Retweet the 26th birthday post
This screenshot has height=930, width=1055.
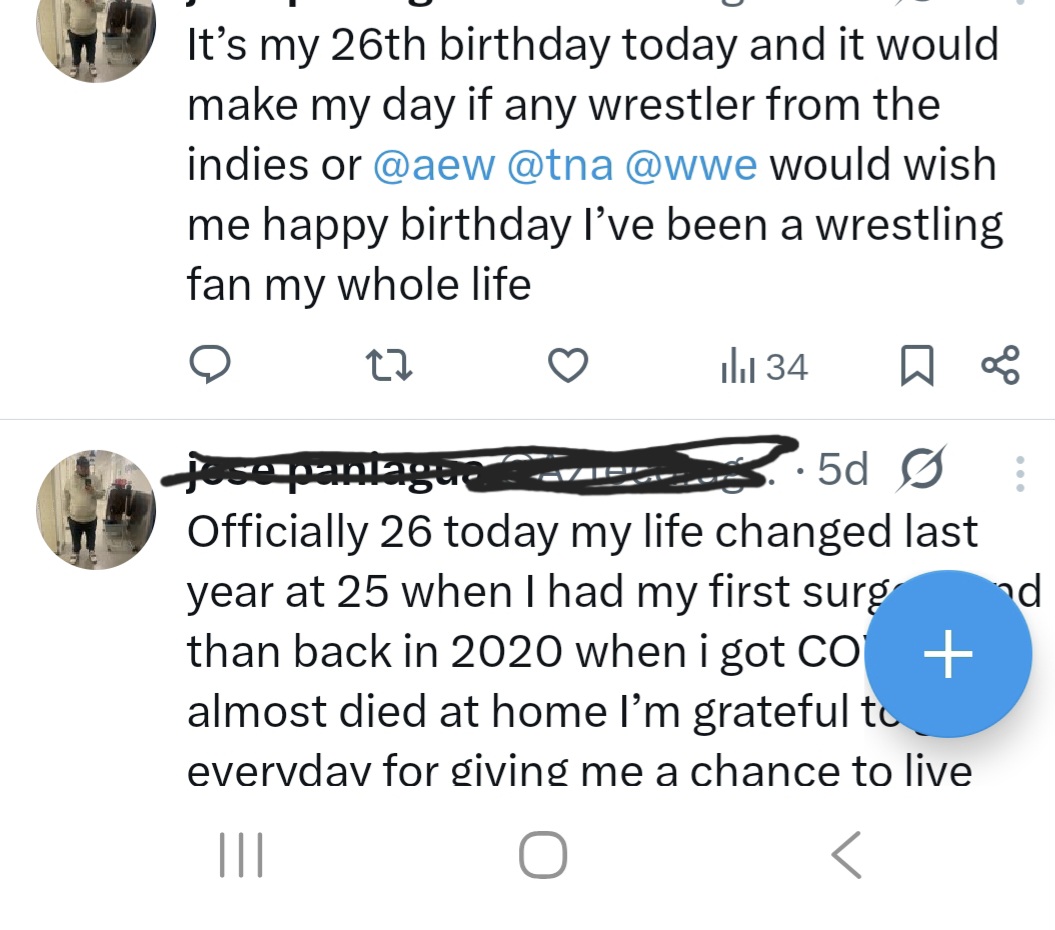[x=389, y=367]
